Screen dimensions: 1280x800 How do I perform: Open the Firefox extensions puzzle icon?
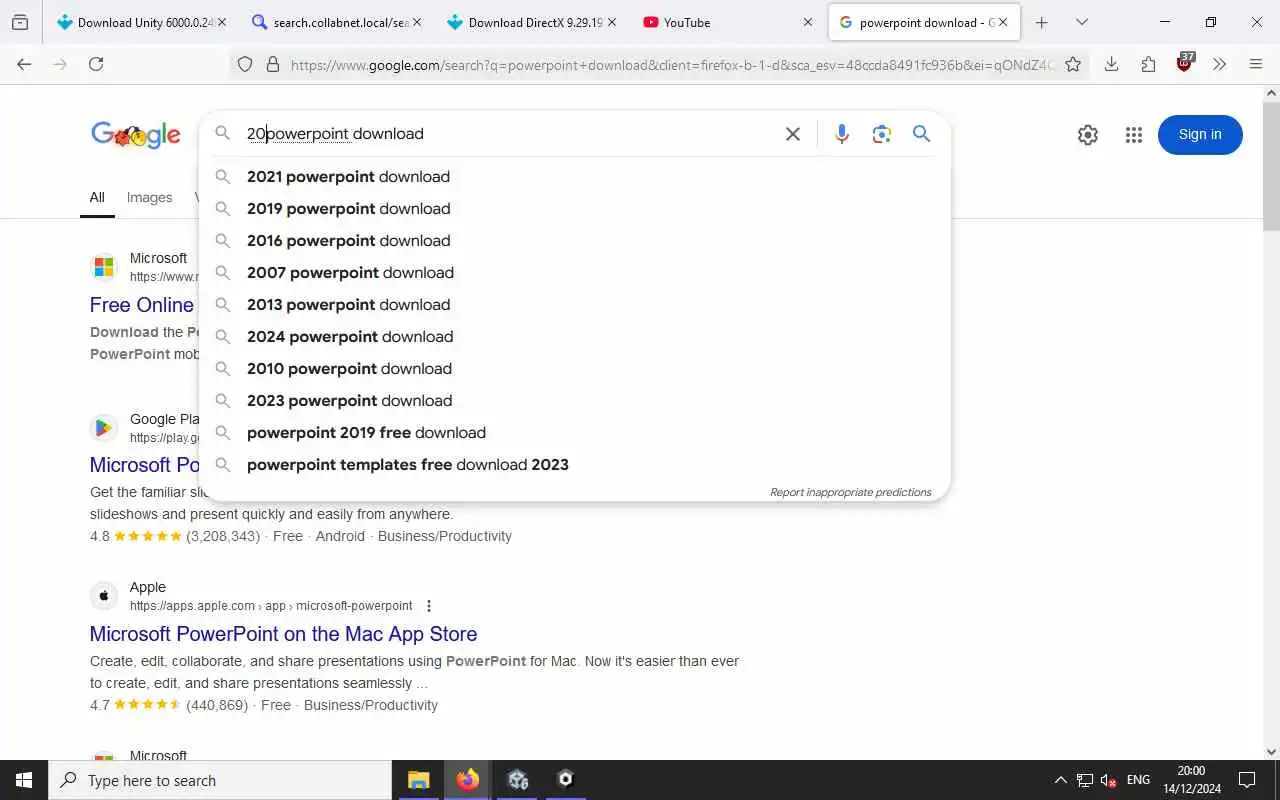pyautogui.click(x=1148, y=64)
